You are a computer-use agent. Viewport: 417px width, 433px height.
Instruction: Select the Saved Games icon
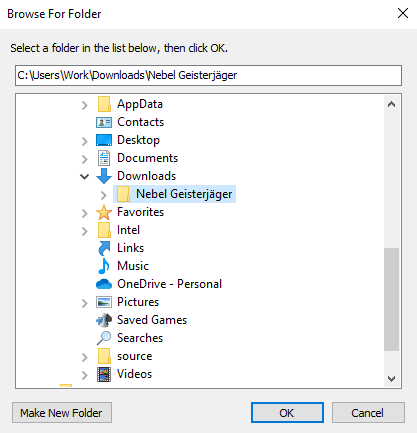[x=104, y=320]
